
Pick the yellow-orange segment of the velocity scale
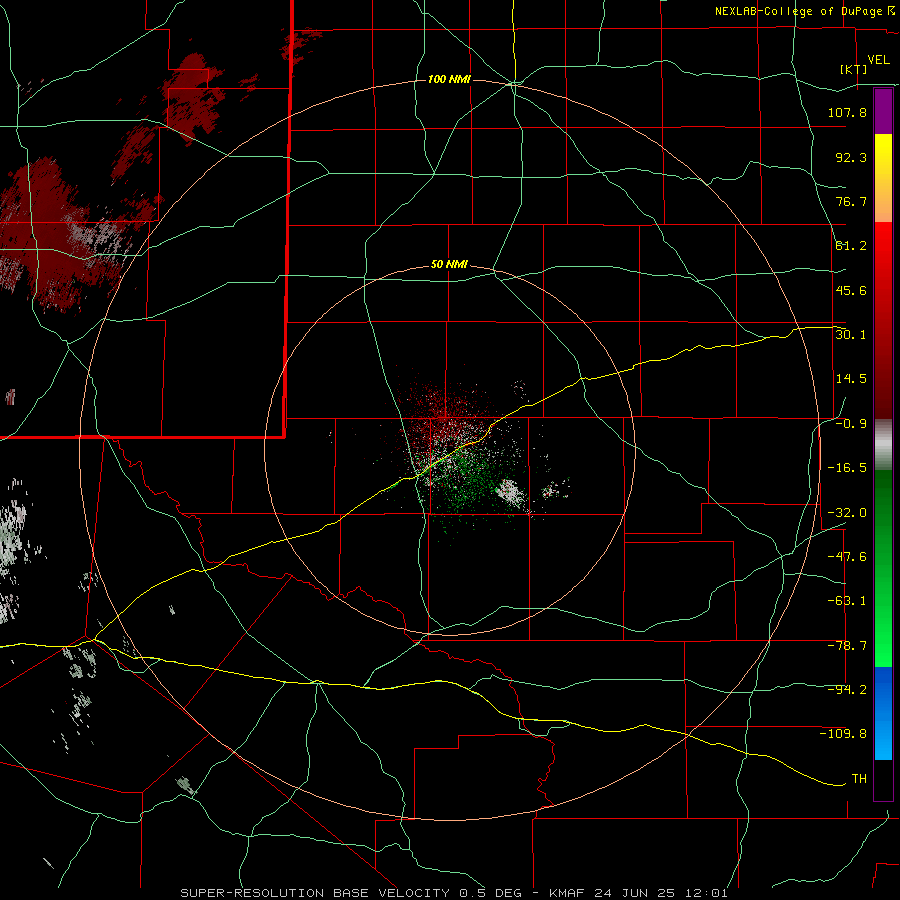pyautogui.click(x=883, y=178)
